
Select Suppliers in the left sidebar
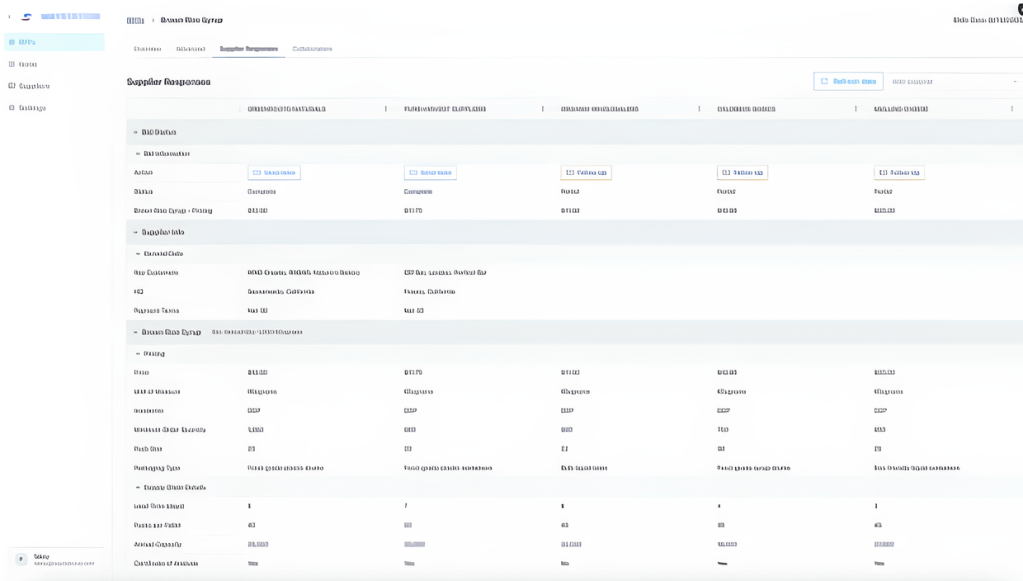[30, 86]
